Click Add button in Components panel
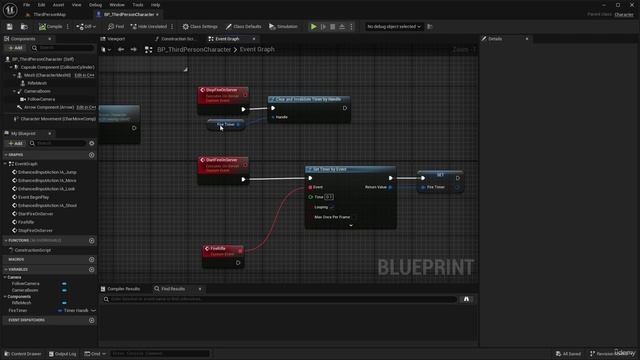Screen dimensions: 640x360 (15, 48)
